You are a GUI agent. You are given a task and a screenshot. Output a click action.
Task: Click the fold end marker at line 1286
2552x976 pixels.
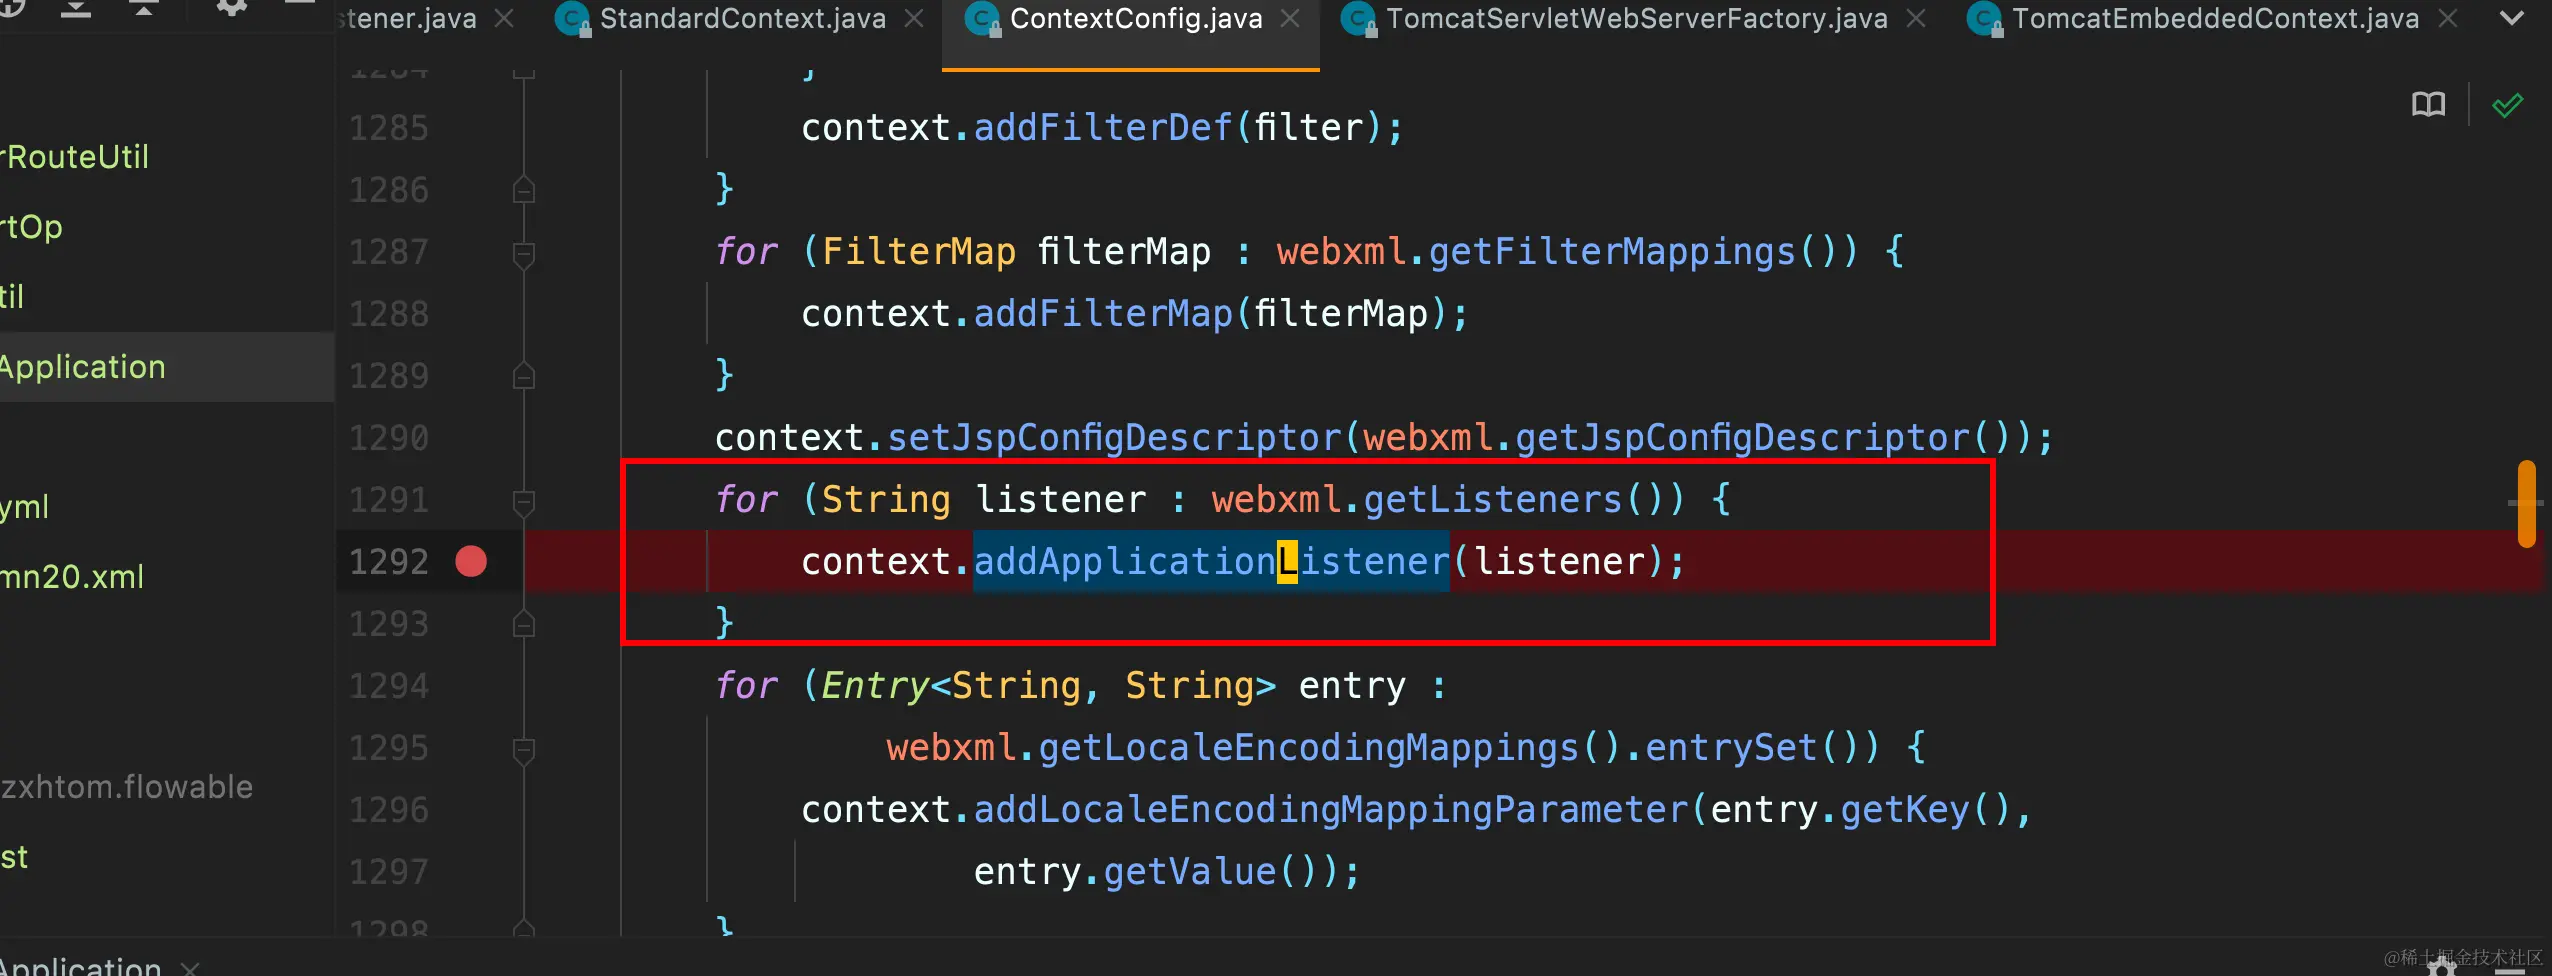[x=523, y=189]
